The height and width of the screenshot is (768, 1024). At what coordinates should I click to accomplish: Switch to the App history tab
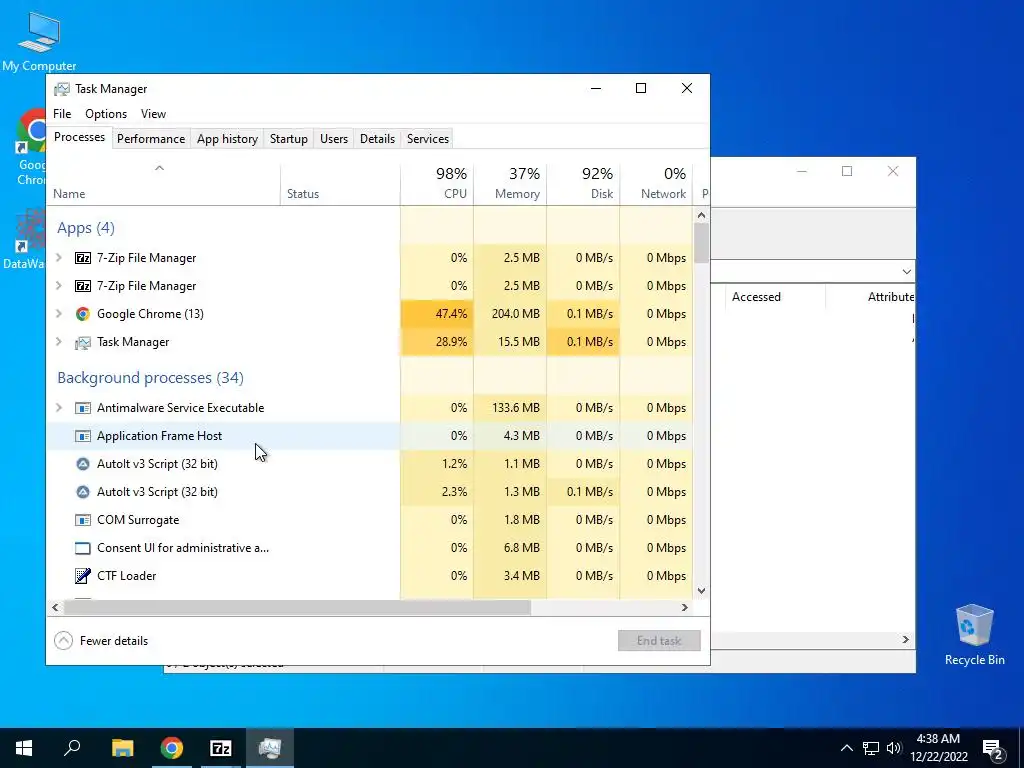227,139
